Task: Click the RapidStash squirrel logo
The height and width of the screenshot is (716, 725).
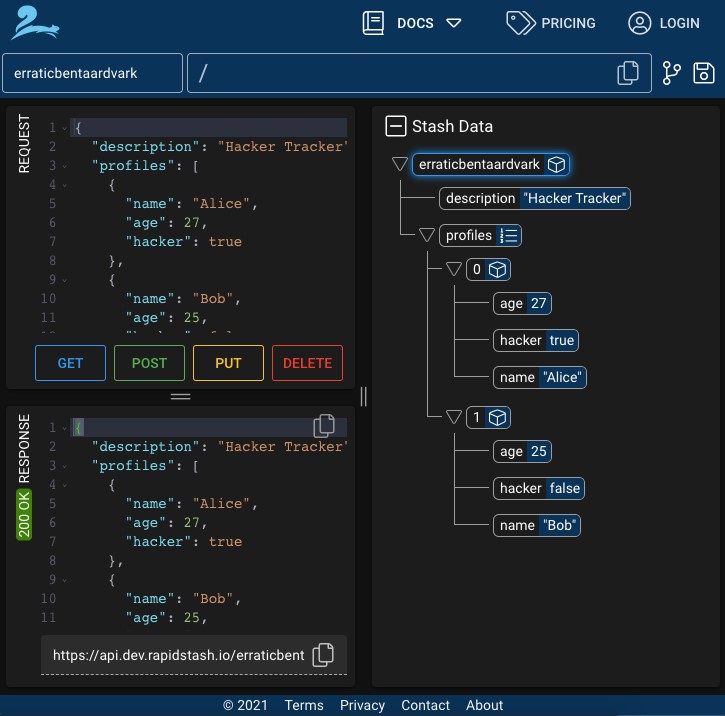Action: (35, 23)
